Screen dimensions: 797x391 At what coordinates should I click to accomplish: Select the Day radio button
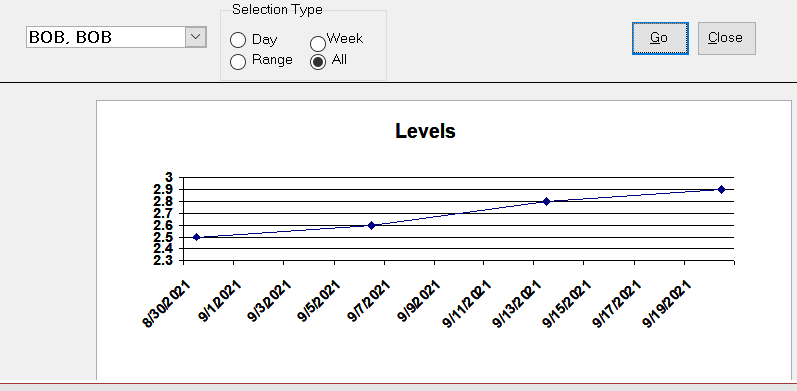(238, 40)
